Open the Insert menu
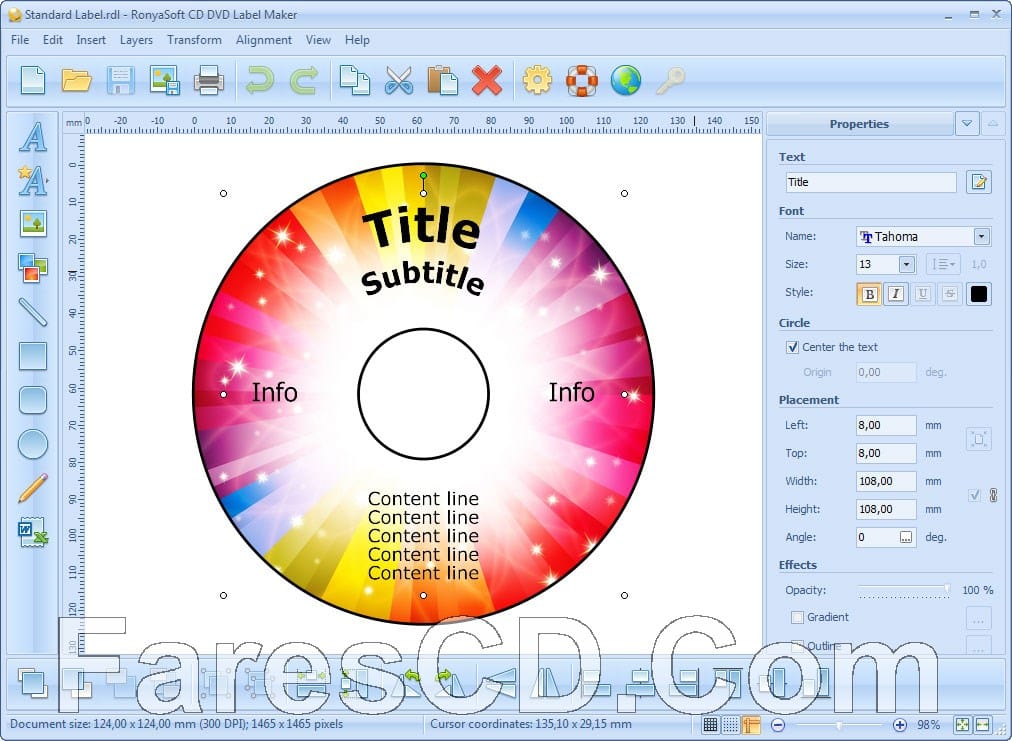Screen dimensions: 1012x741 (x=91, y=40)
